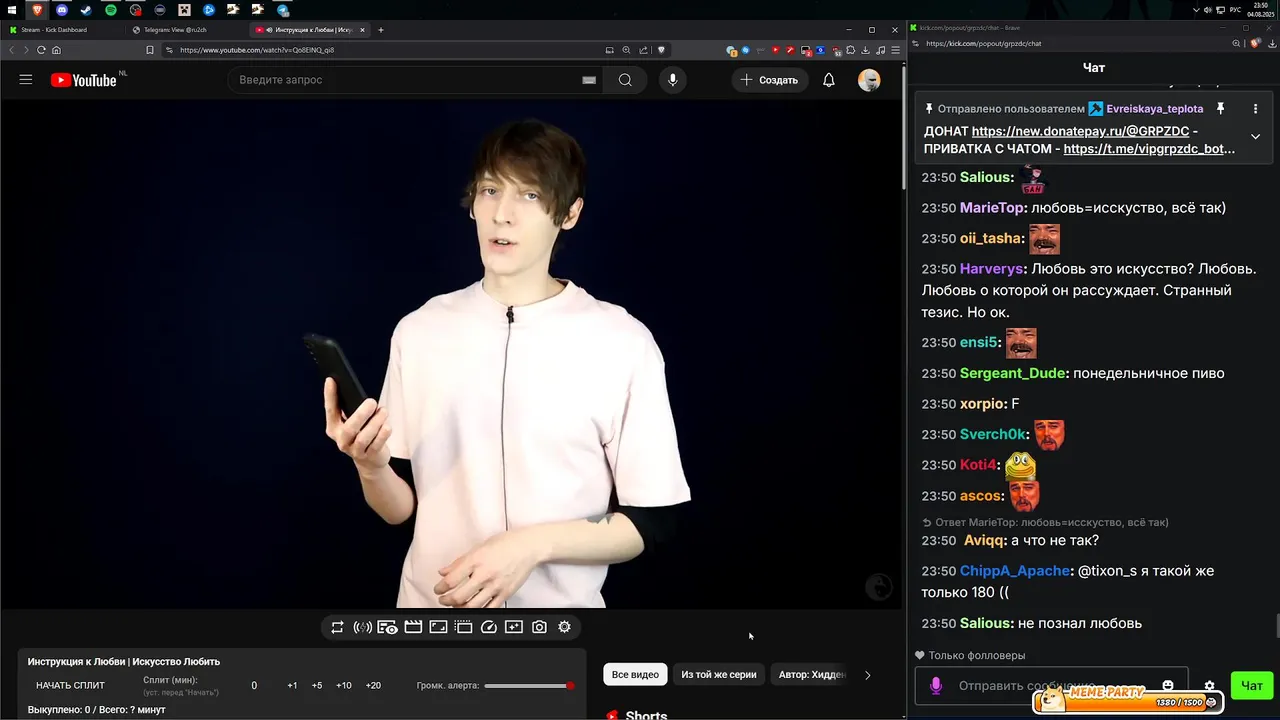Click the green Чат send button
Screen dimensions: 1280x720
1251,686
